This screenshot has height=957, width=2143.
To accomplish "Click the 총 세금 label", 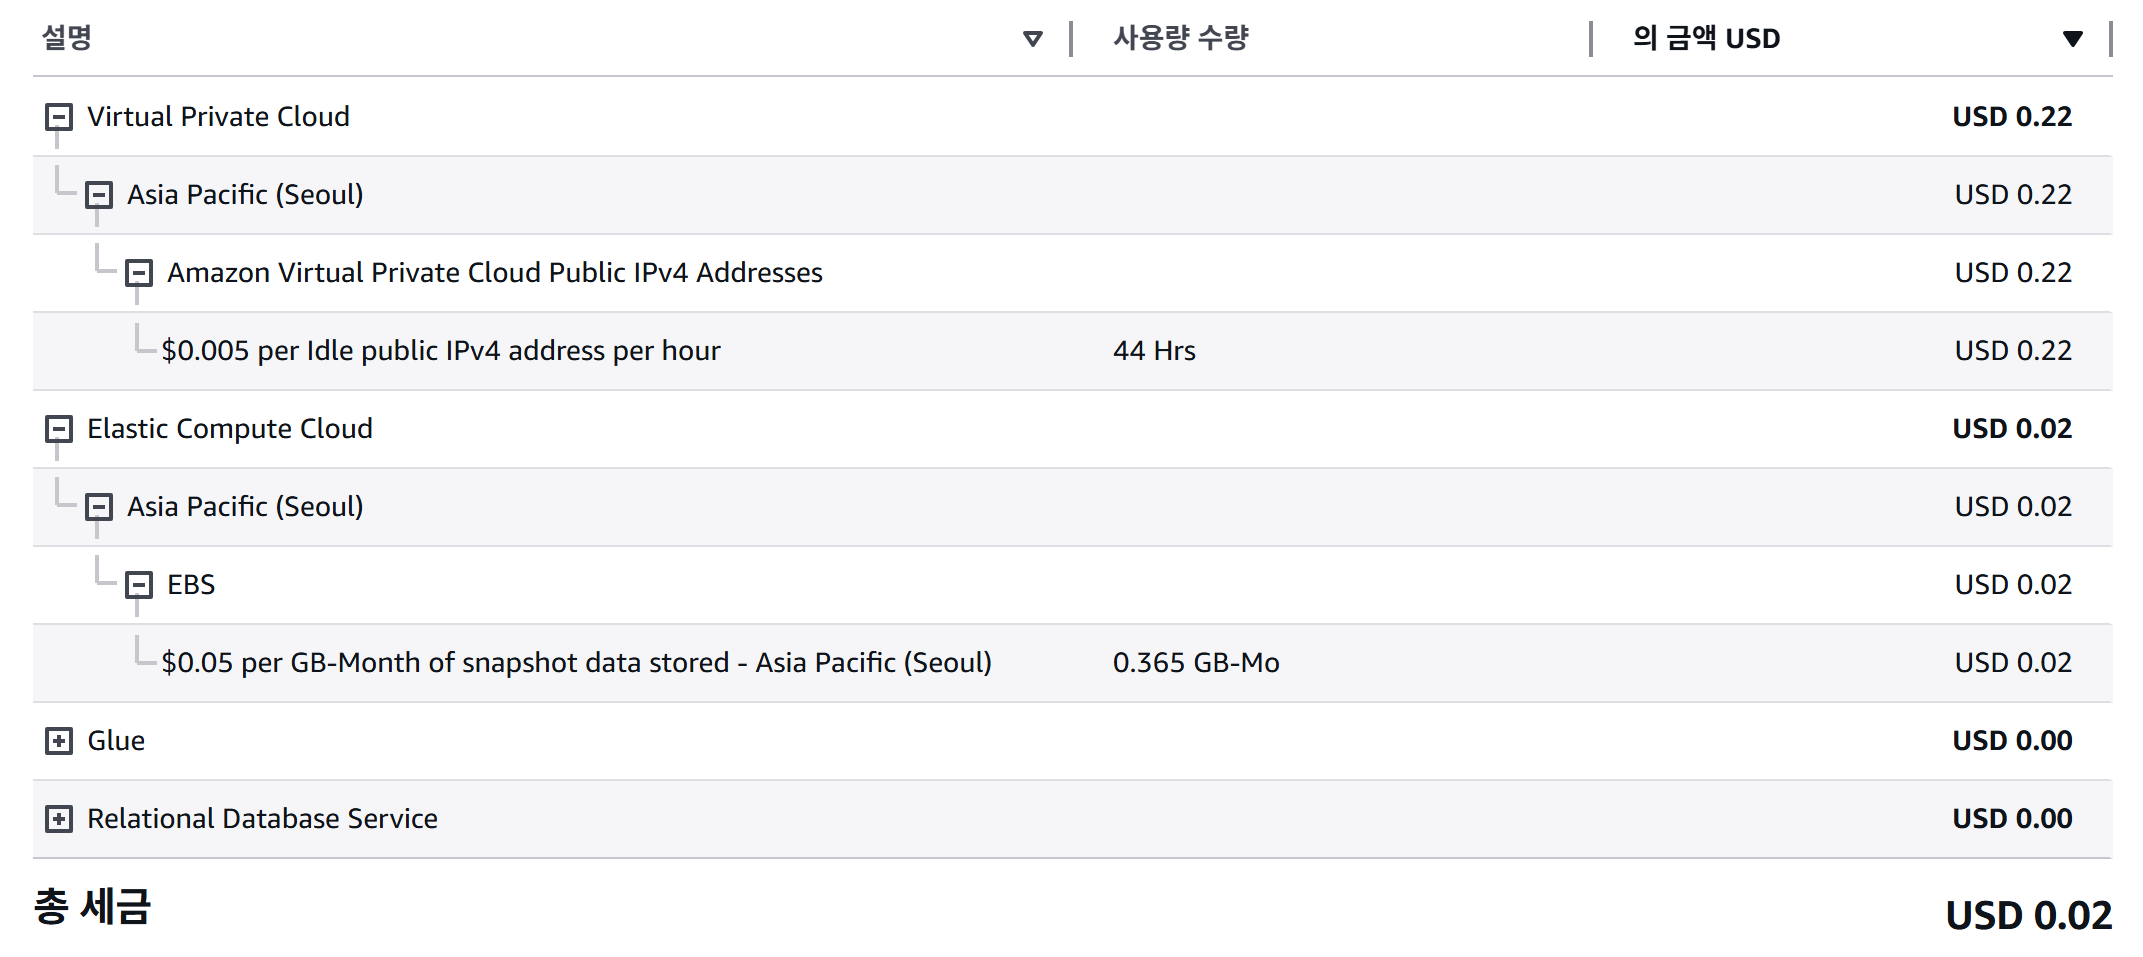I will click(x=92, y=907).
